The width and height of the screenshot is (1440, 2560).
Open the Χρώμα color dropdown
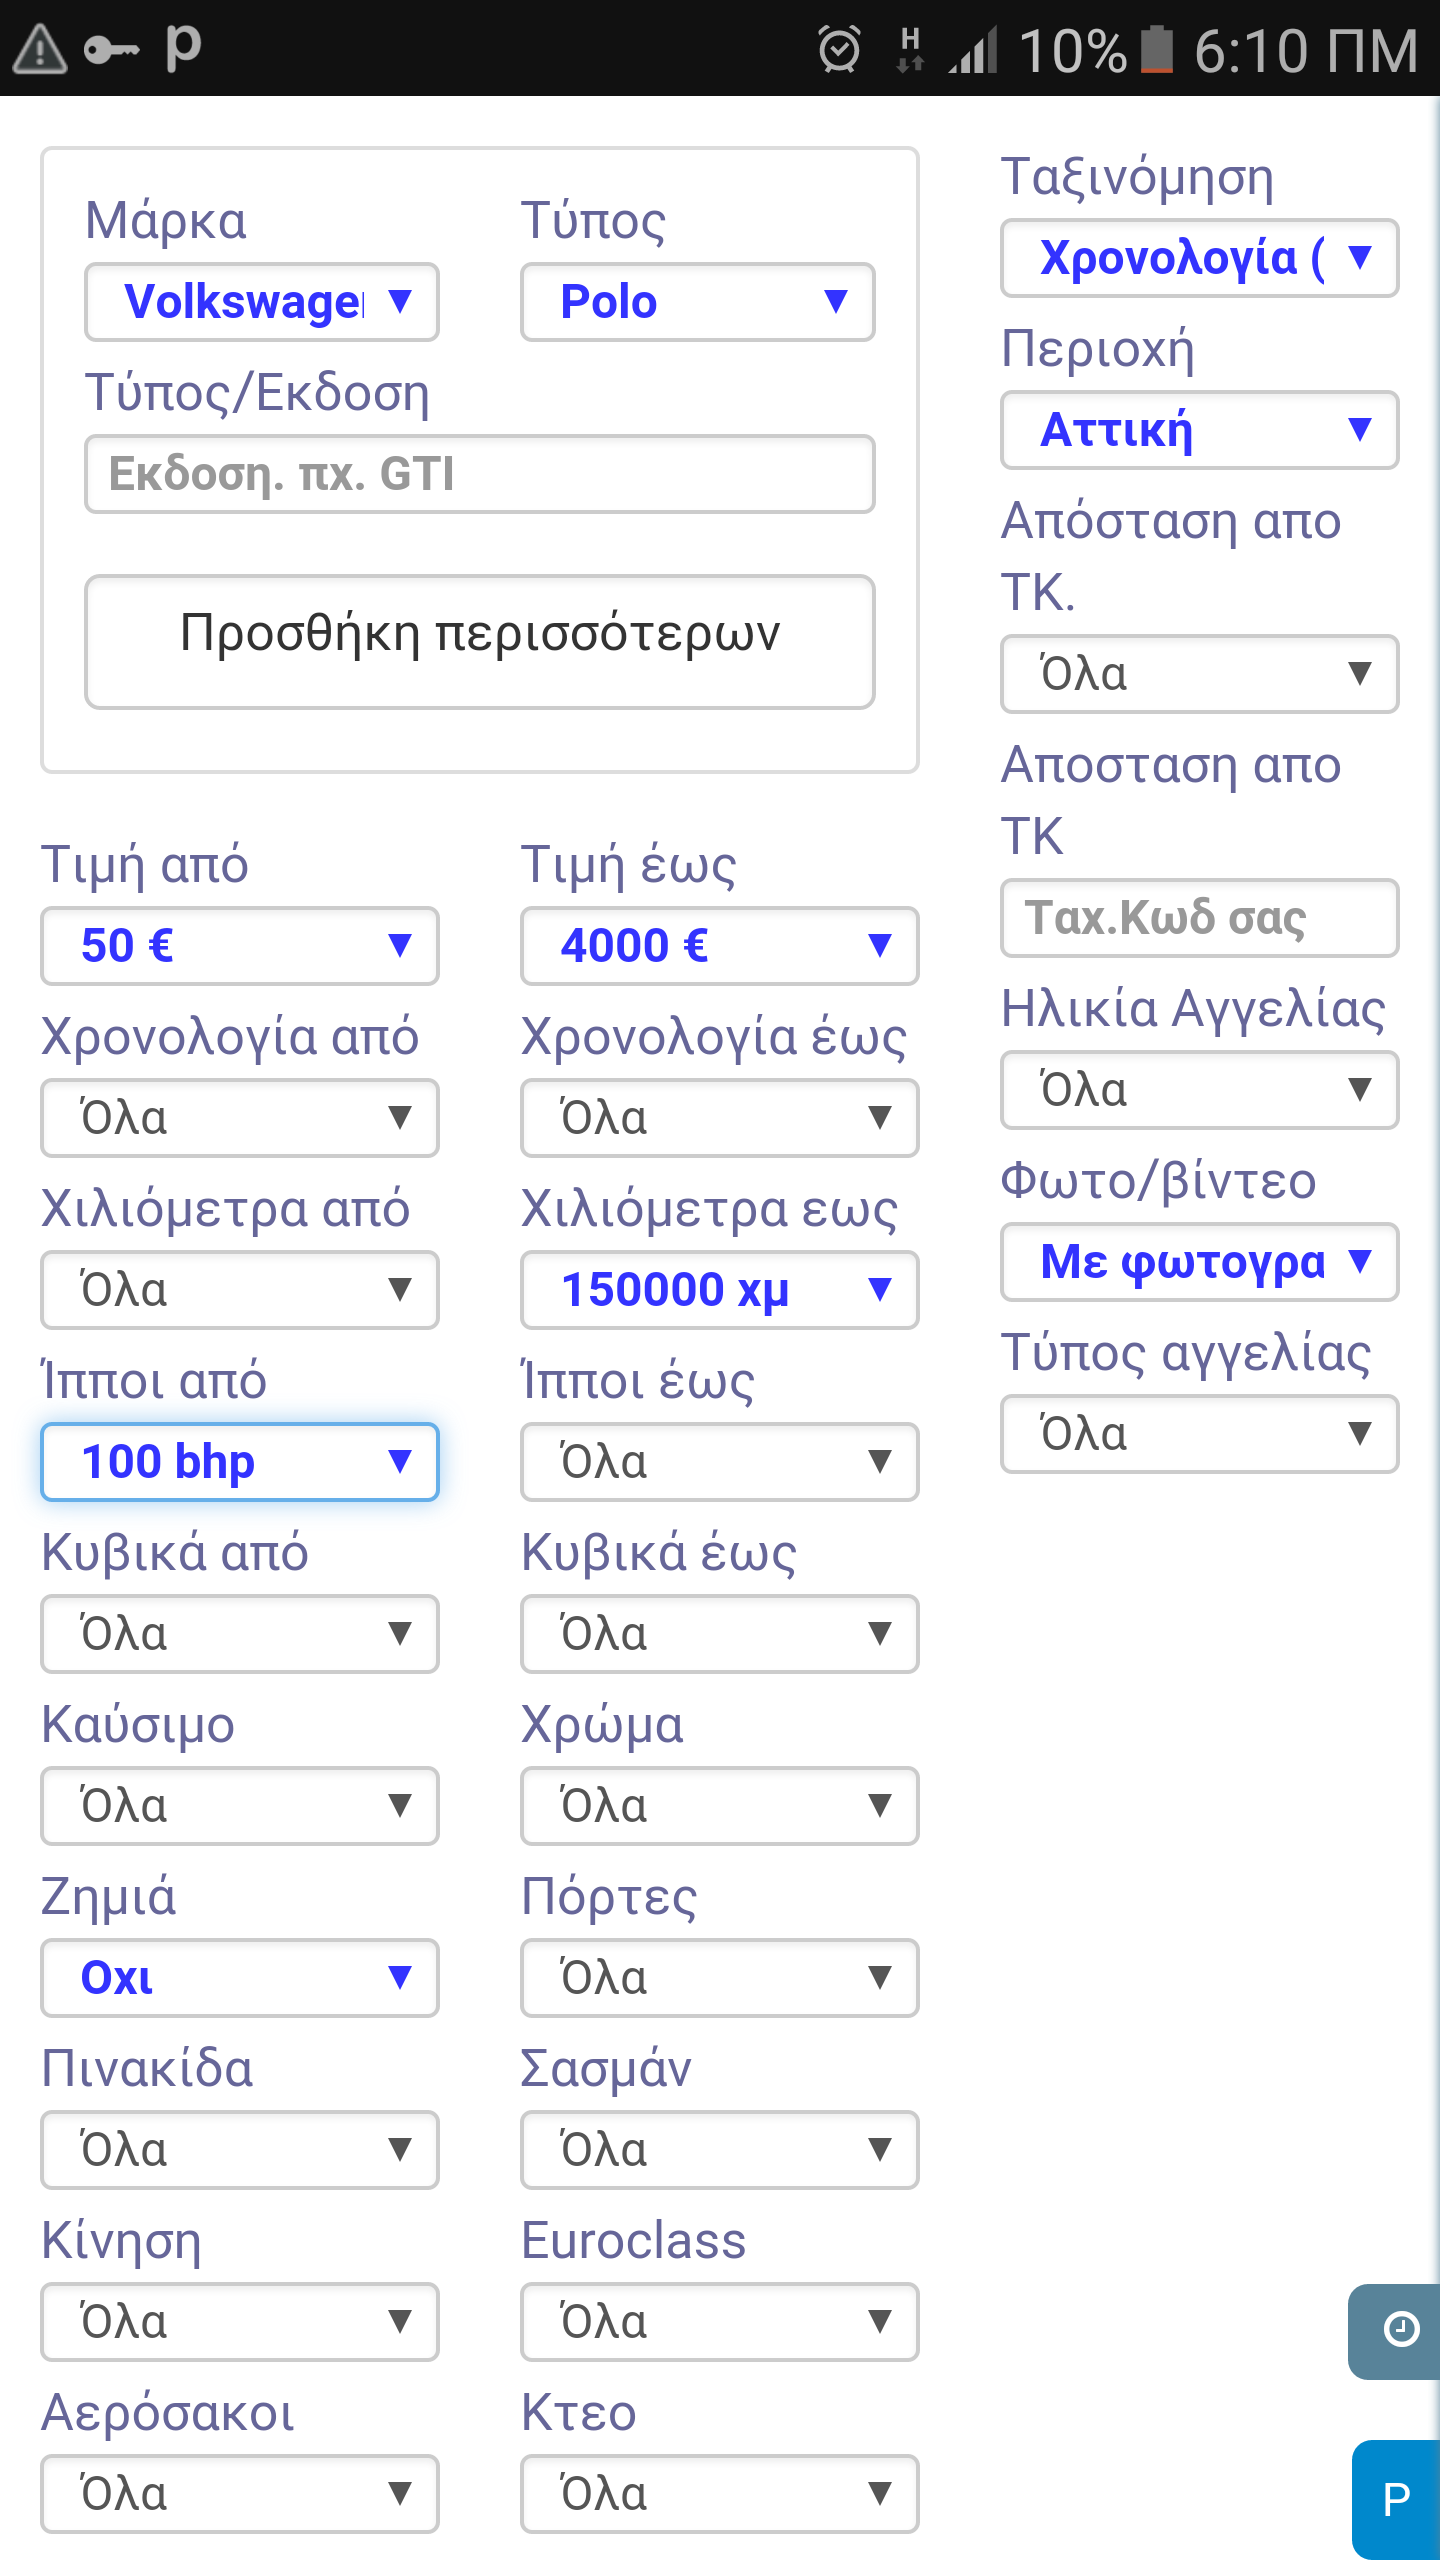tap(720, 1806)
